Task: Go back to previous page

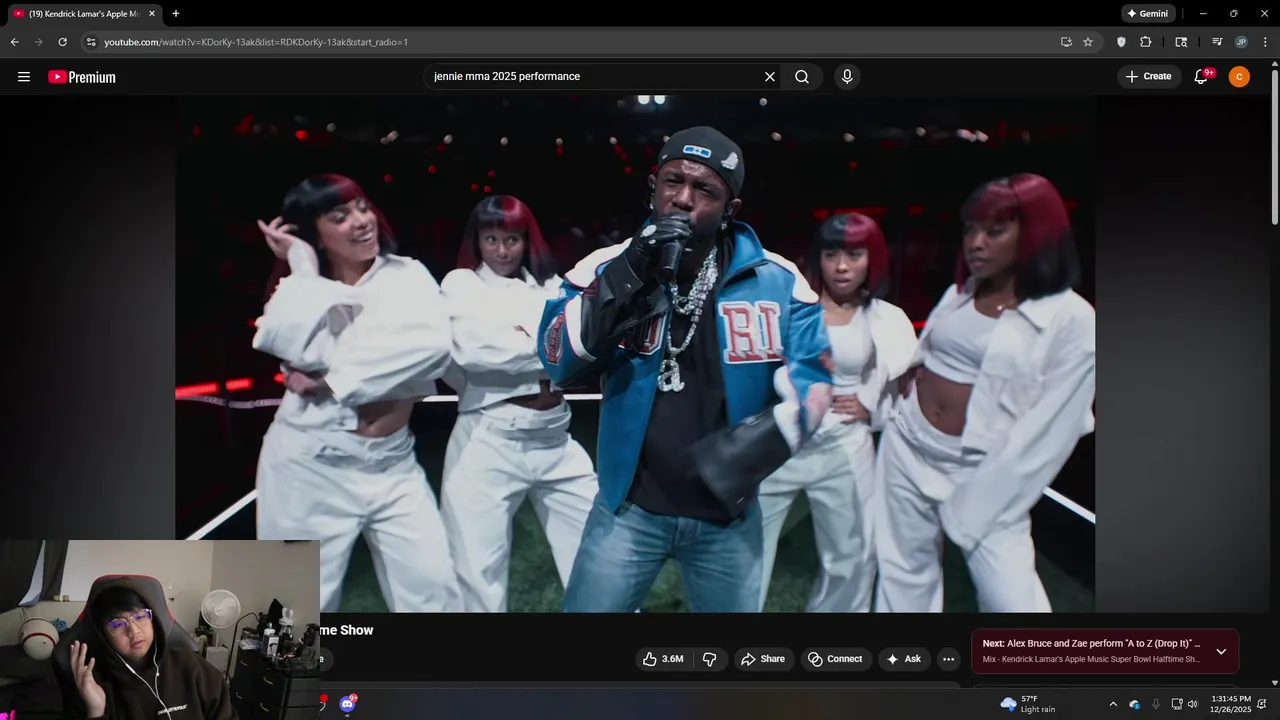Action: (x=14, y=42)
